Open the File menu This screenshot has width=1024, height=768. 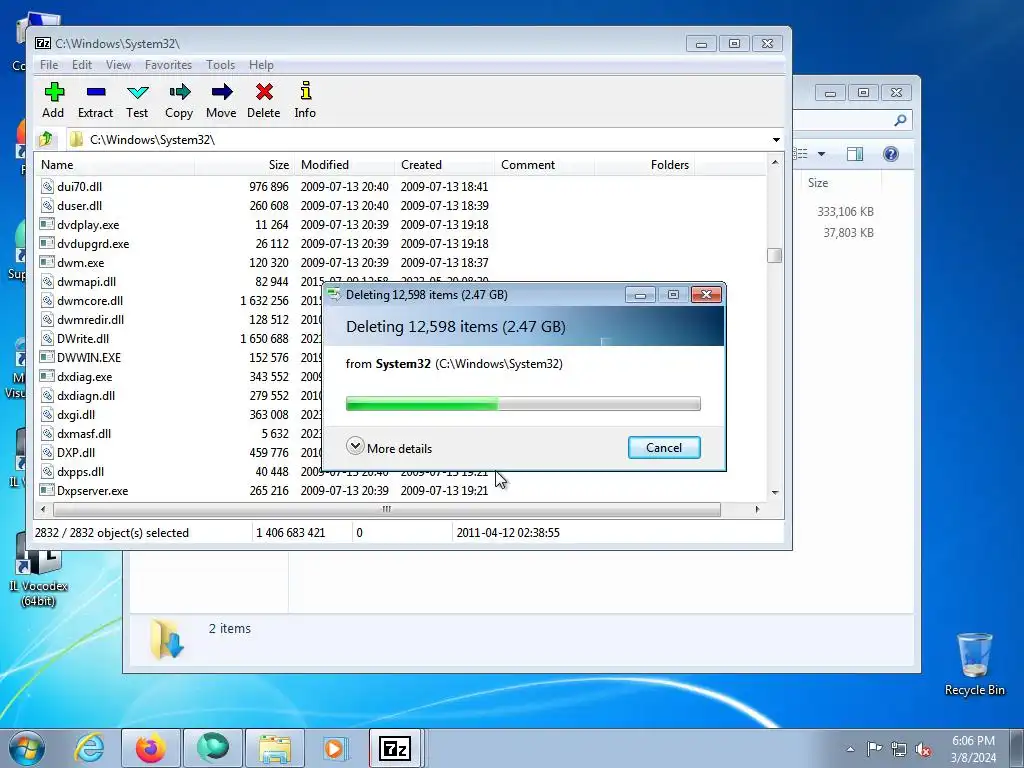coord(49,65)
